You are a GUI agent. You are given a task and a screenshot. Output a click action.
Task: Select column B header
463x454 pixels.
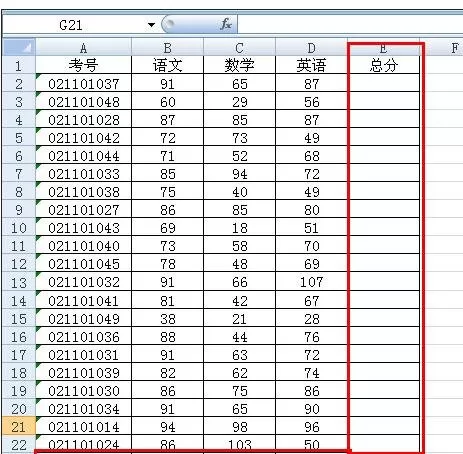click(168, 47)
